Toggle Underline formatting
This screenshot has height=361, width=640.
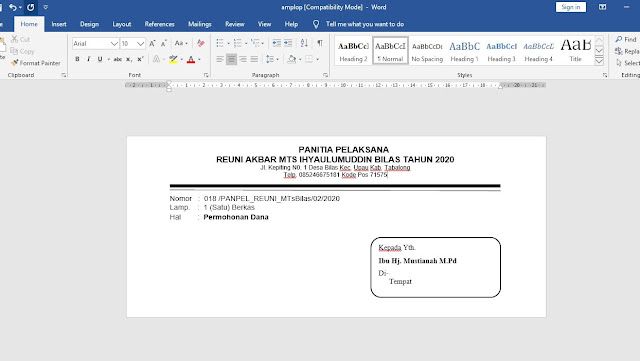pyautogui.click(x=100, y=59)
